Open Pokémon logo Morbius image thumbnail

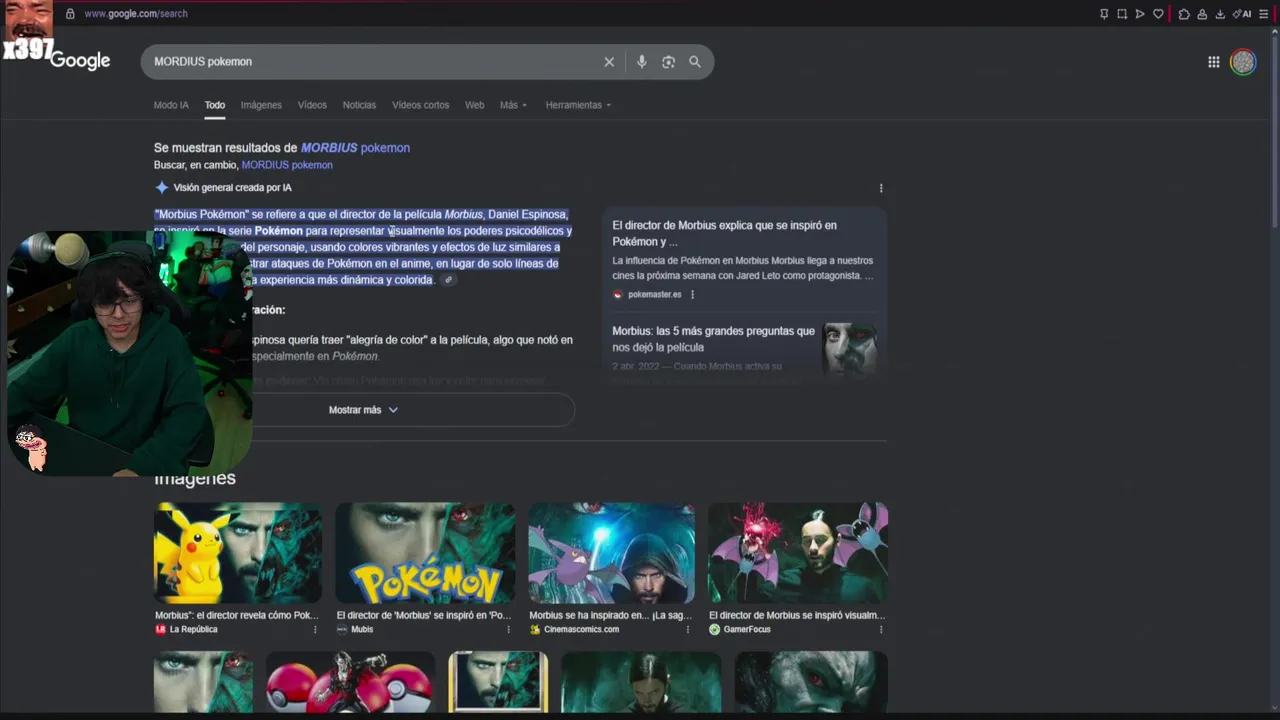(x=425, y=554)
